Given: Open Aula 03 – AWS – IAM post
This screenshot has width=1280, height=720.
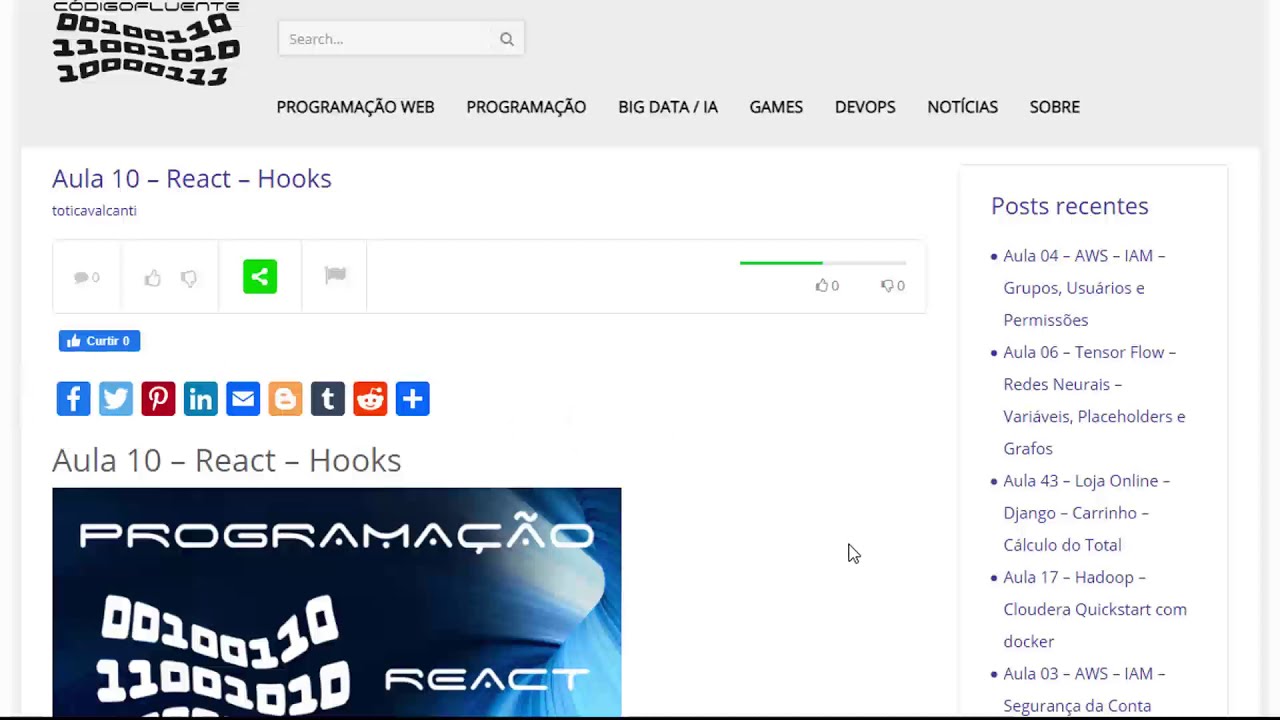Looking at the screenshot, I should tap(1084, 690).
